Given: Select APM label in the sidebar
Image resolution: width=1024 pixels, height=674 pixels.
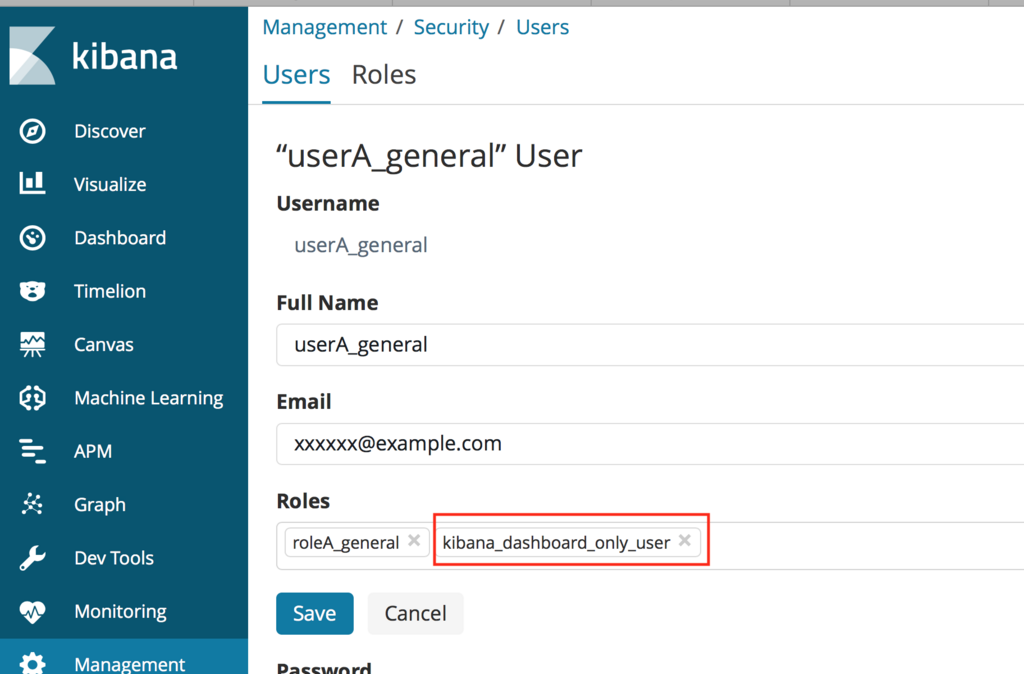Looking at the screenshot, I should tap(93, 451).
